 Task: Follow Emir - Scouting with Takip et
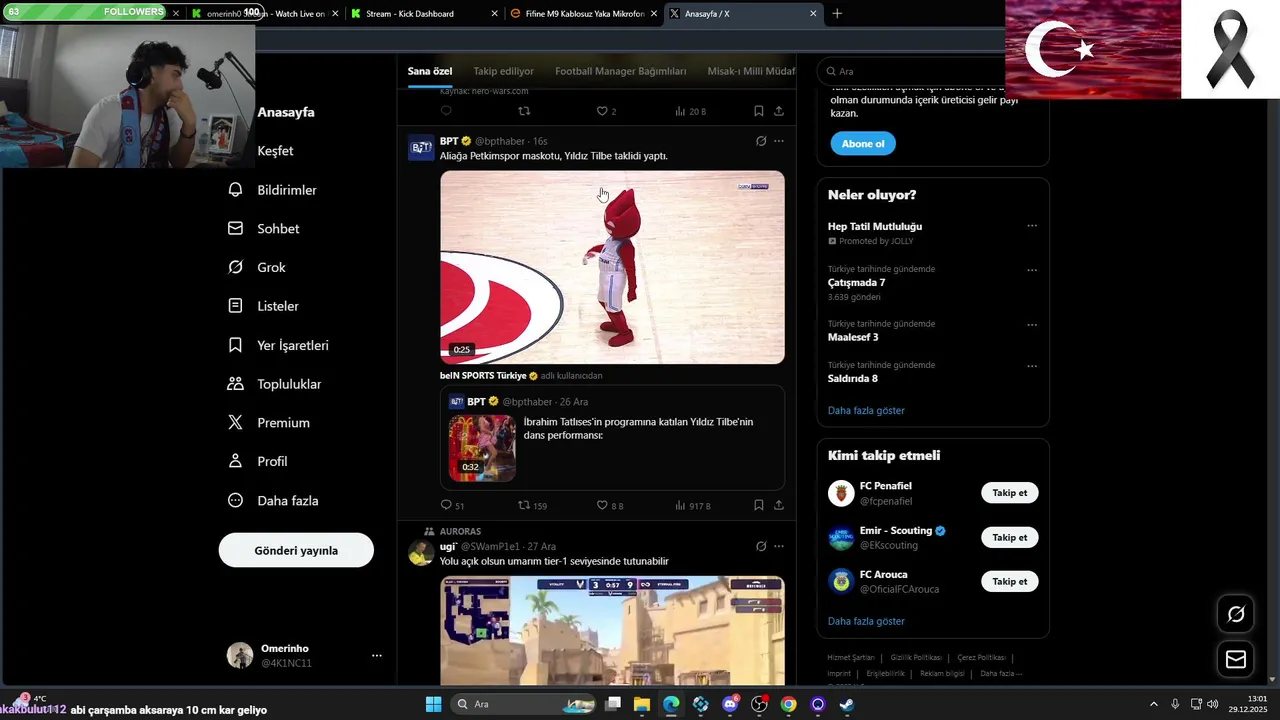coord(1009,537)
